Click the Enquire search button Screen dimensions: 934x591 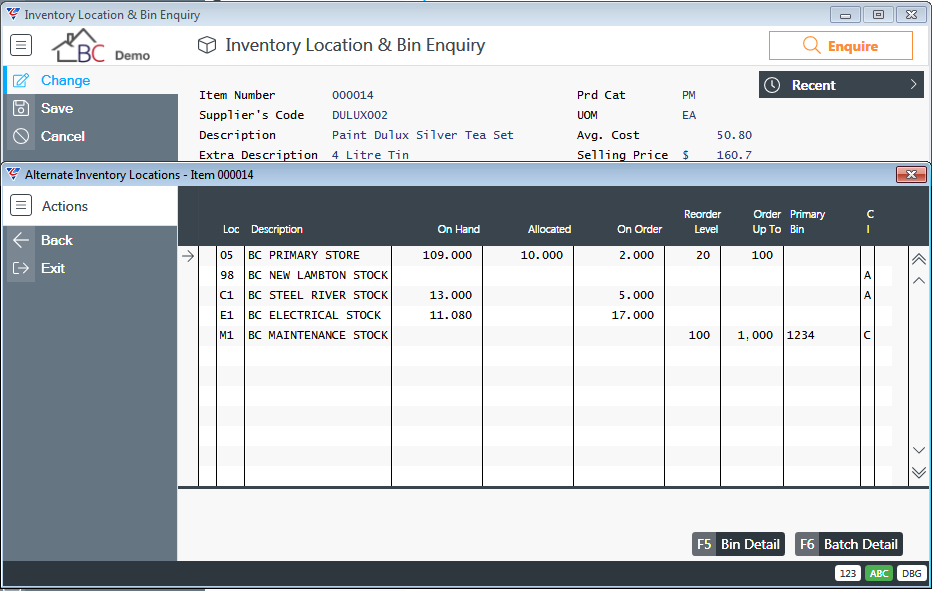840,46
